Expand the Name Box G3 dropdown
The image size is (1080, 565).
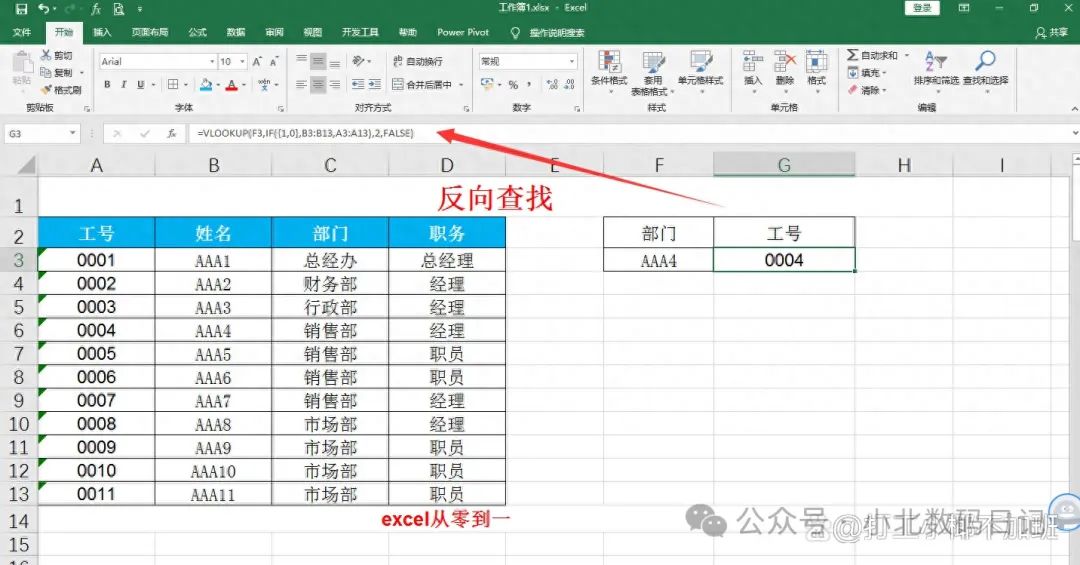click(x=72, y=134)
